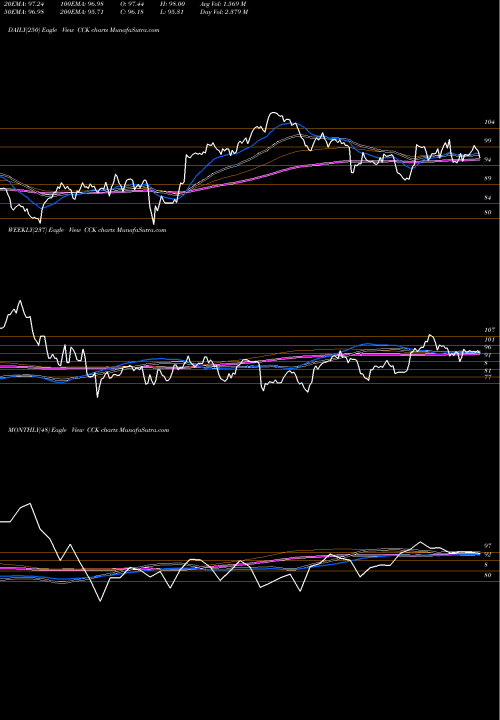Select the close price C: 96.18
The height and width of the screenshot is (720, 500).
133,12
